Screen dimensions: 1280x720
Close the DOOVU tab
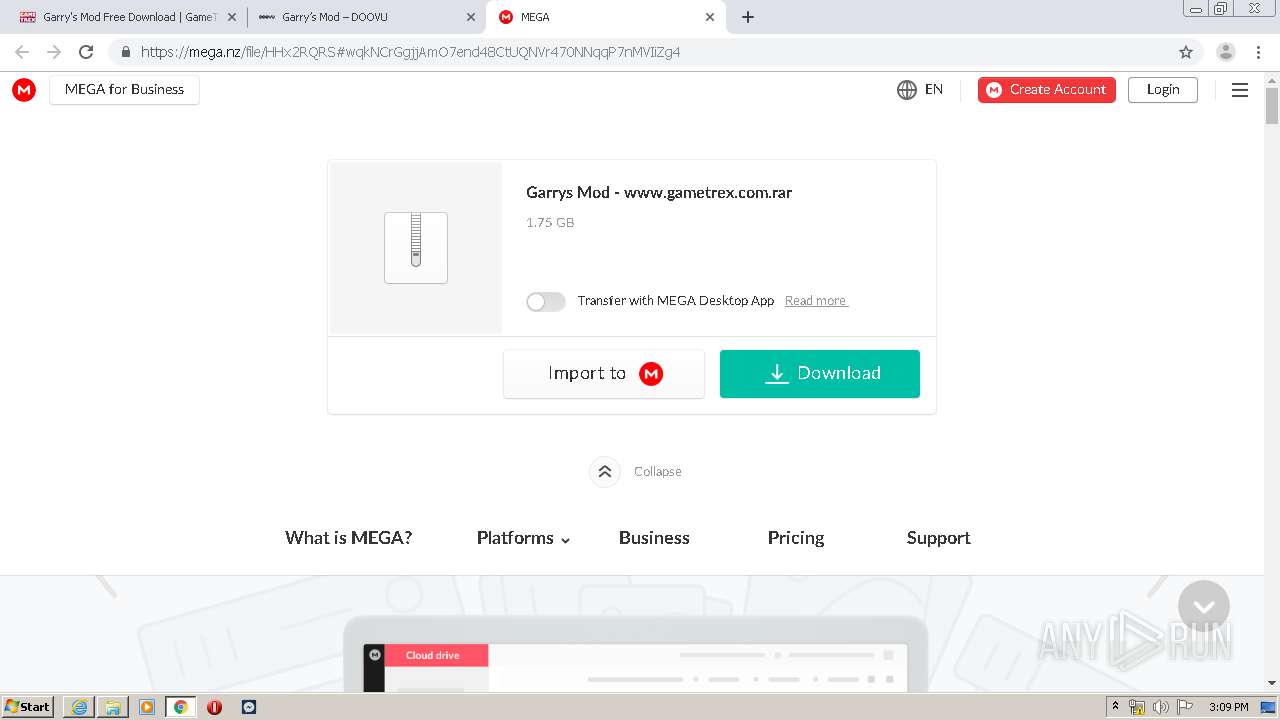pos(471,17)
